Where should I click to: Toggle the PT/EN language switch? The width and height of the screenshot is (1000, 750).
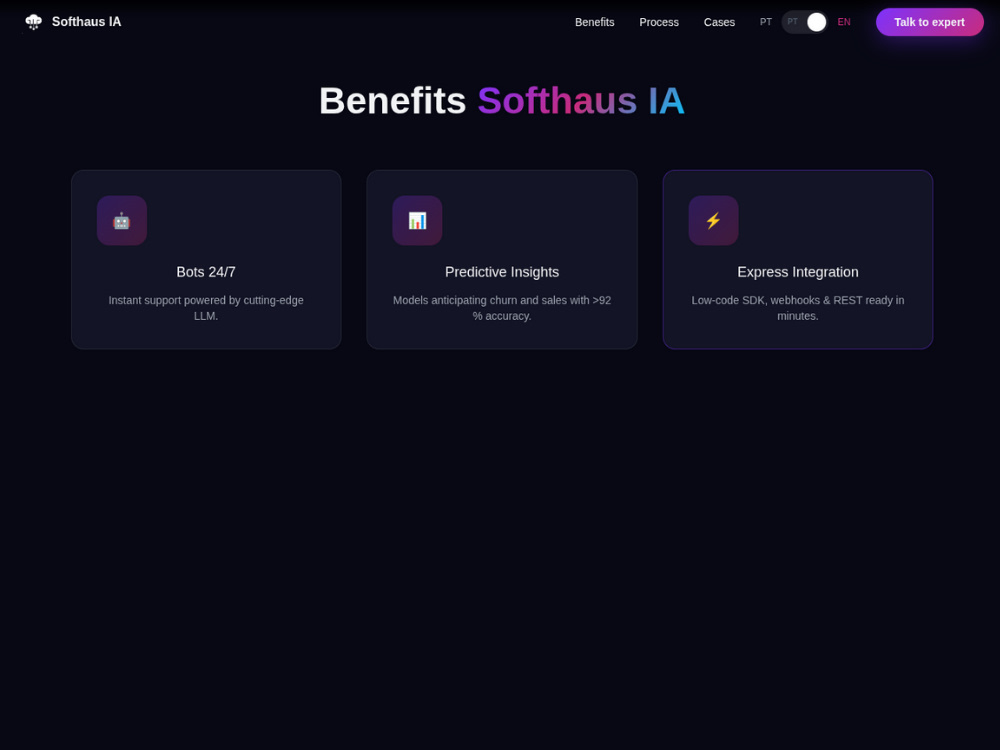pos(804,22)
